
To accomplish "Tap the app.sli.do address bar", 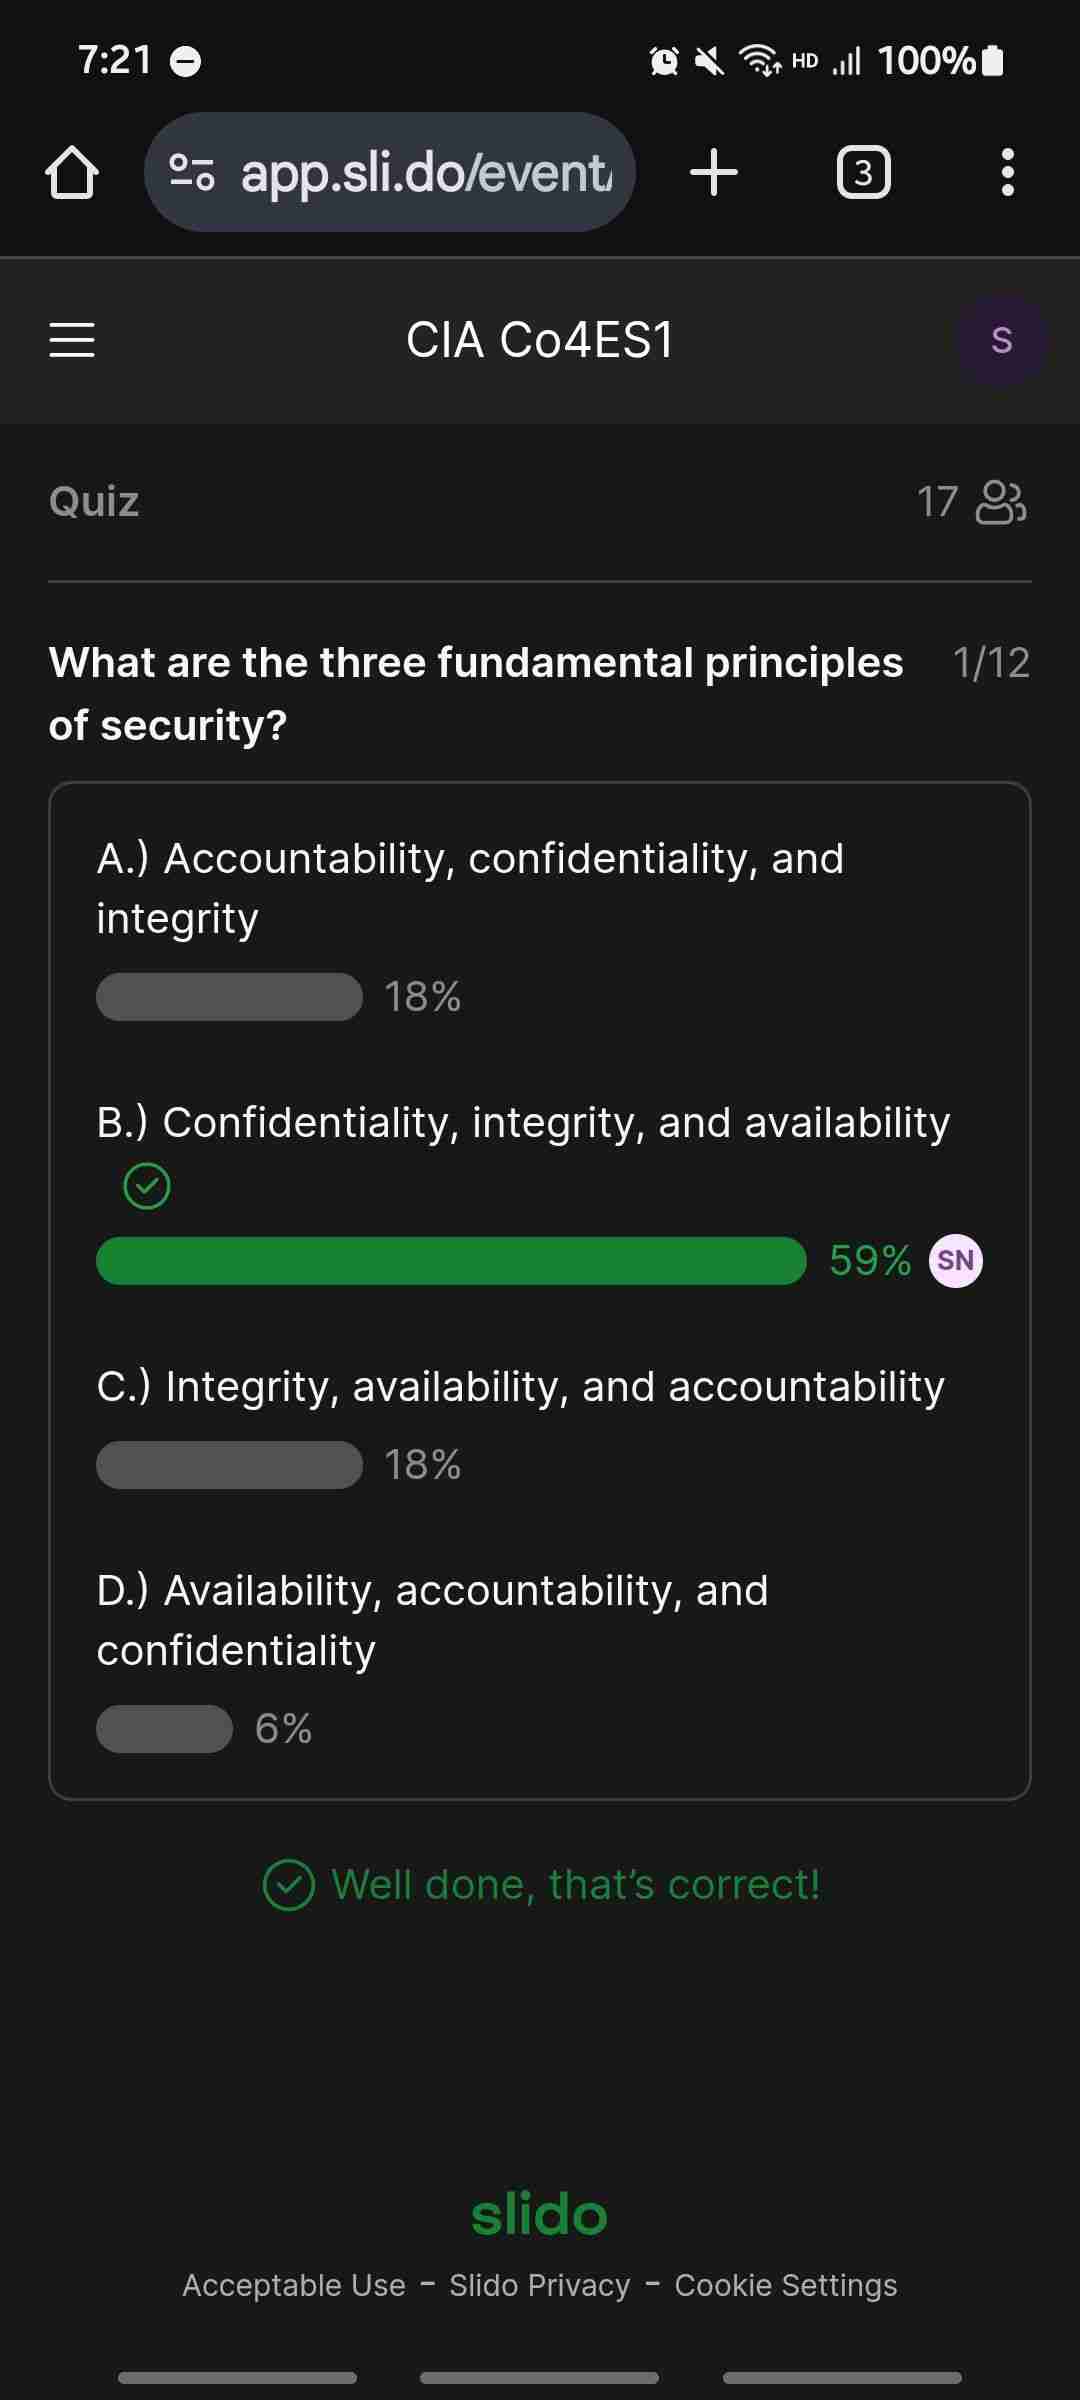I will click(x=390, y=172).
